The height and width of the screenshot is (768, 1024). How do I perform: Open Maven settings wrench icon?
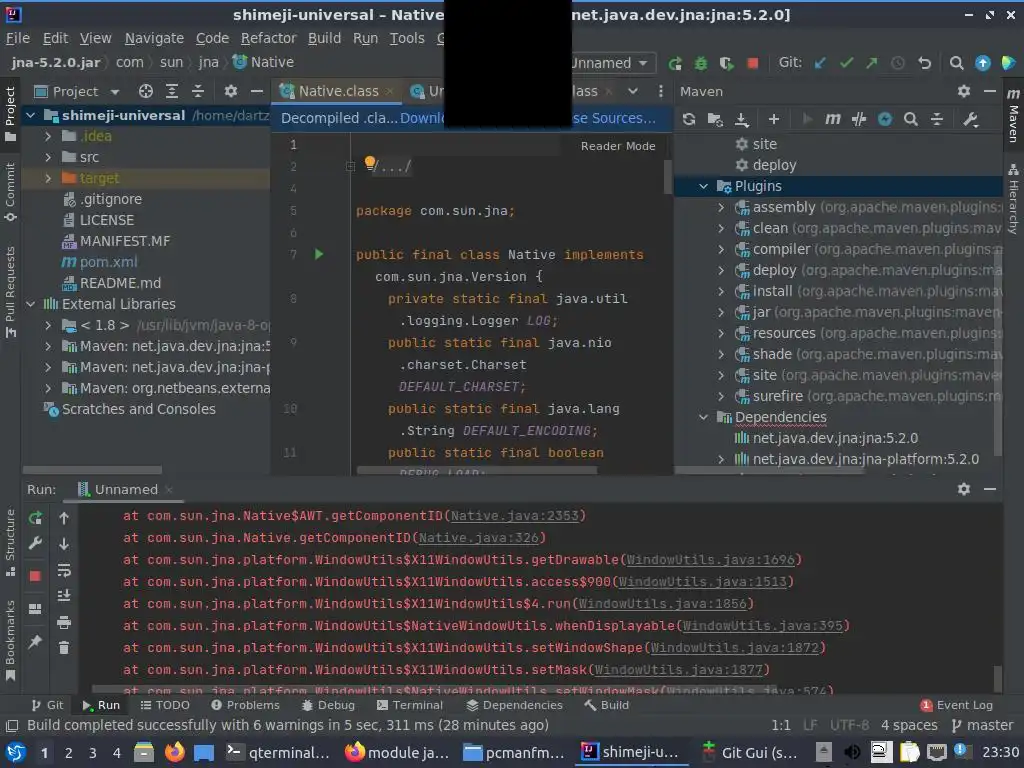pos(970,119)
